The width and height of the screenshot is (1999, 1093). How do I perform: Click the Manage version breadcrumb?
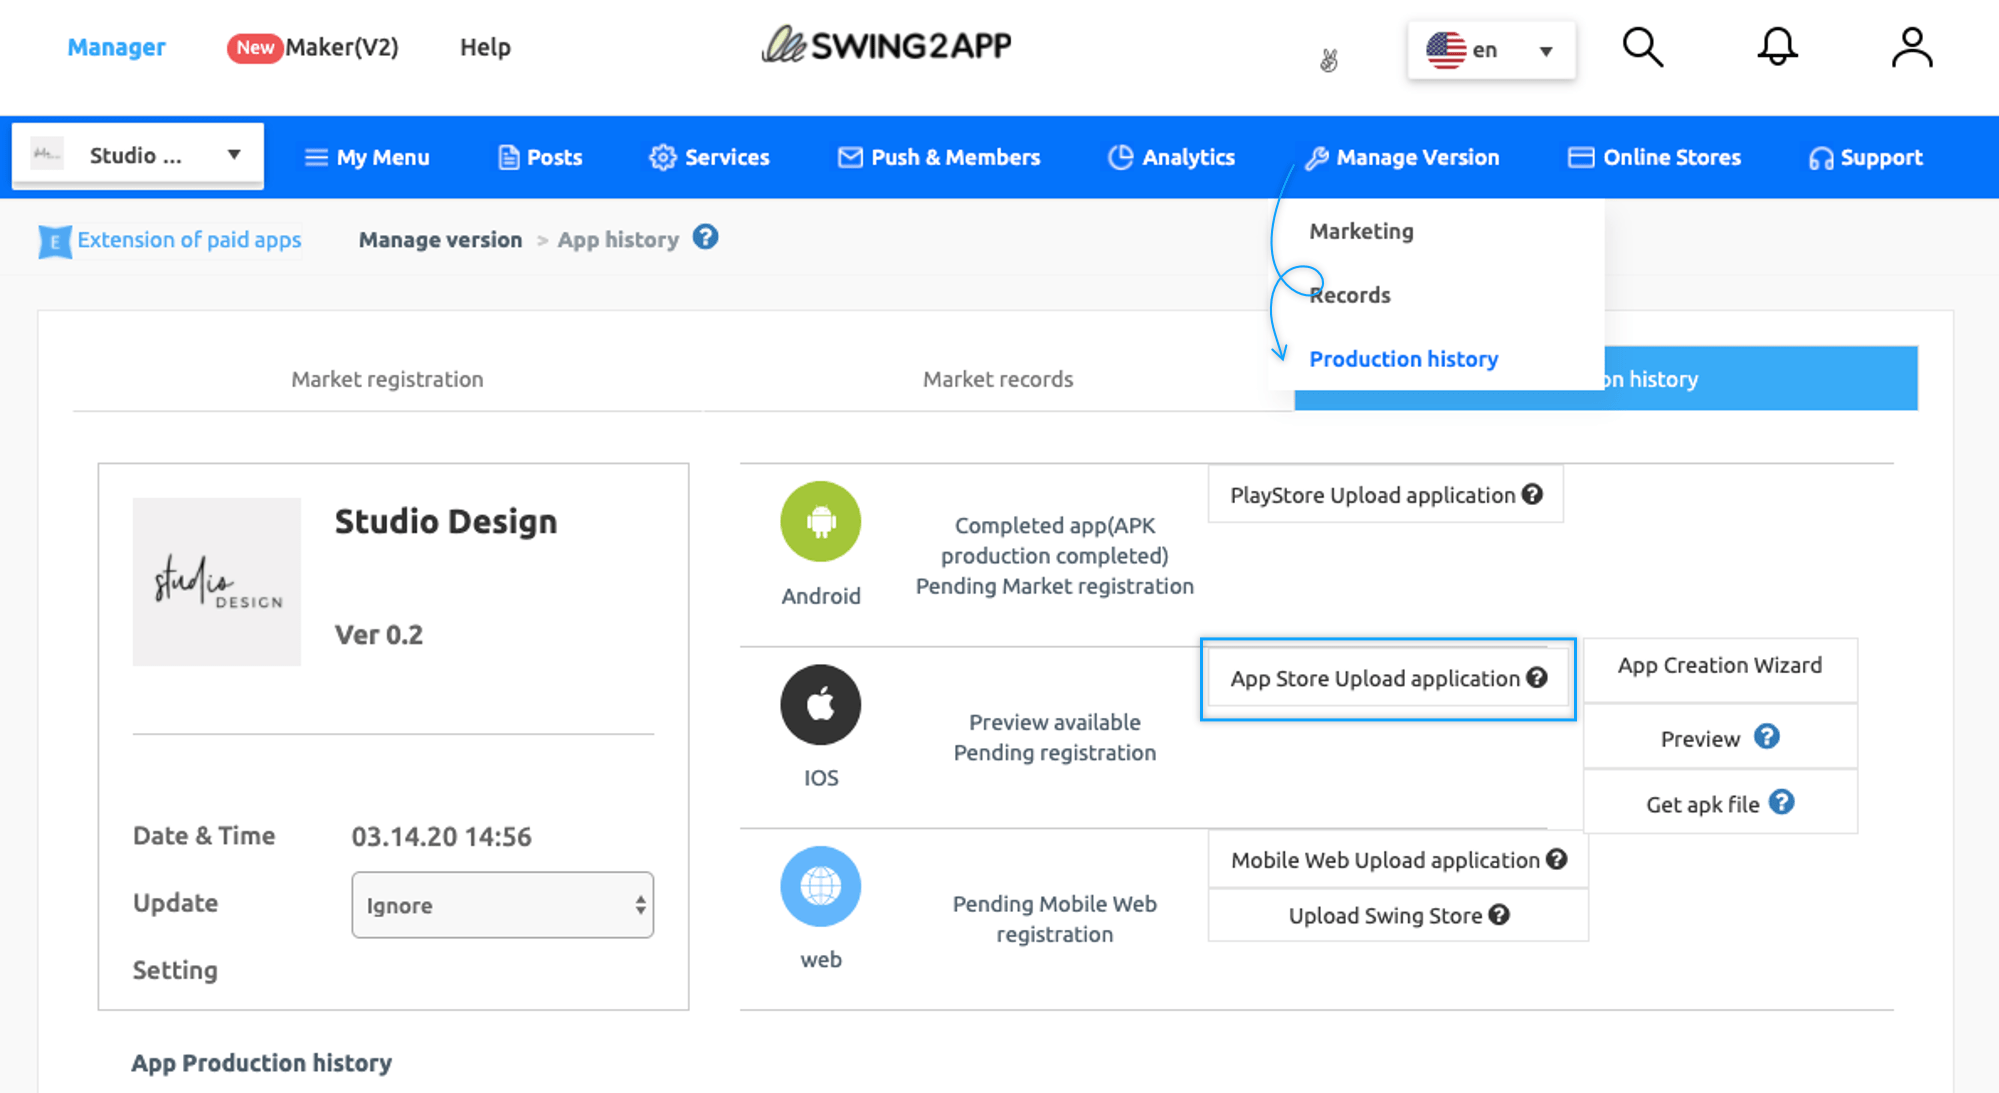[440, 240]
